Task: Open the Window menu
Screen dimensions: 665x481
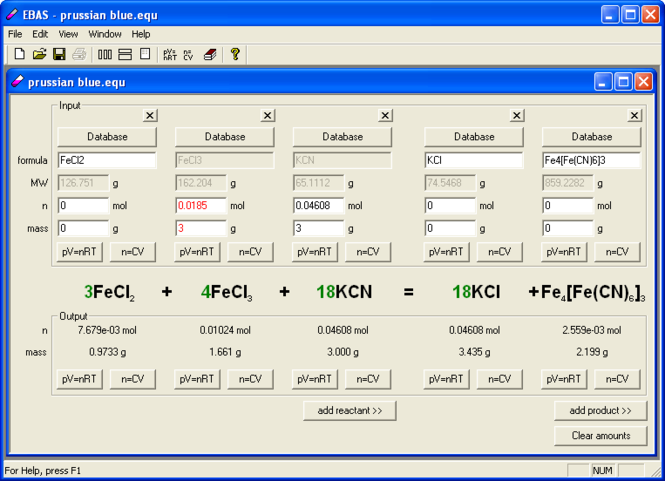Action: pyautogui.click(x=105, y=34)
